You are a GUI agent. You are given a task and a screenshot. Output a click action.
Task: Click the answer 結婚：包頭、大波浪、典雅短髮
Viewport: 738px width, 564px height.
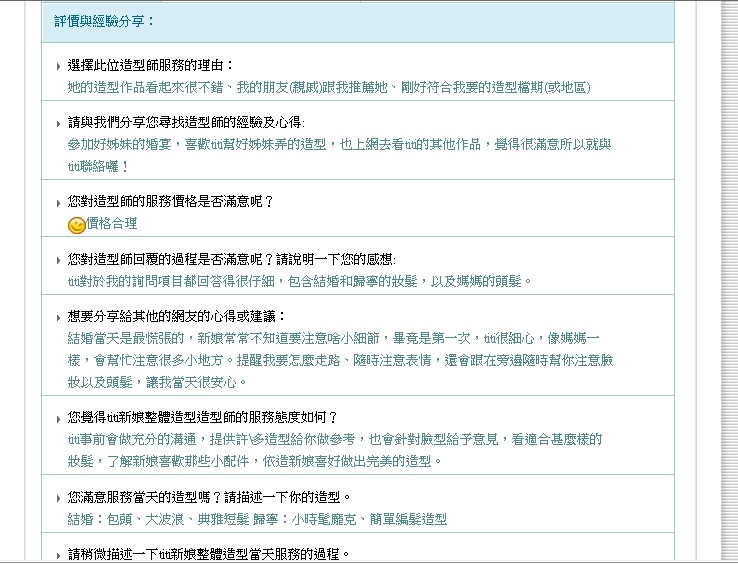tap(257, 519)
